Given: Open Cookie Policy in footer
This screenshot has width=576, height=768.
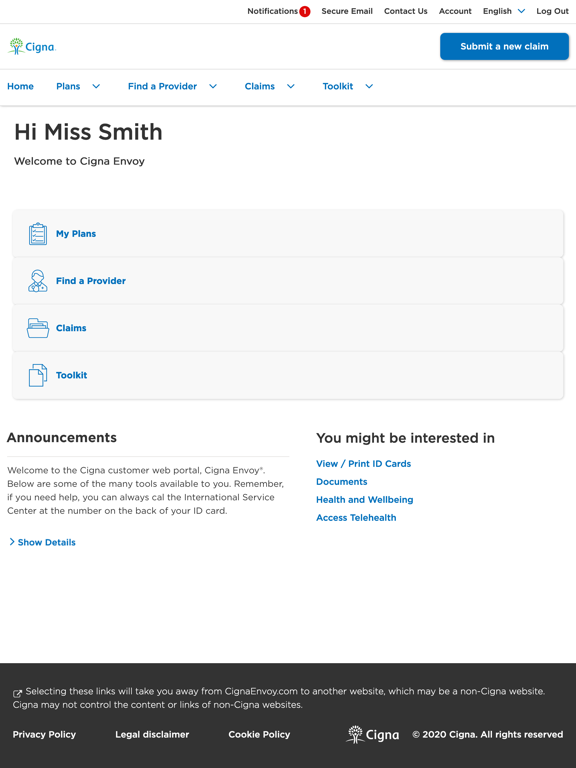Looking at the screenshot, I should click(x=259, y=734).
